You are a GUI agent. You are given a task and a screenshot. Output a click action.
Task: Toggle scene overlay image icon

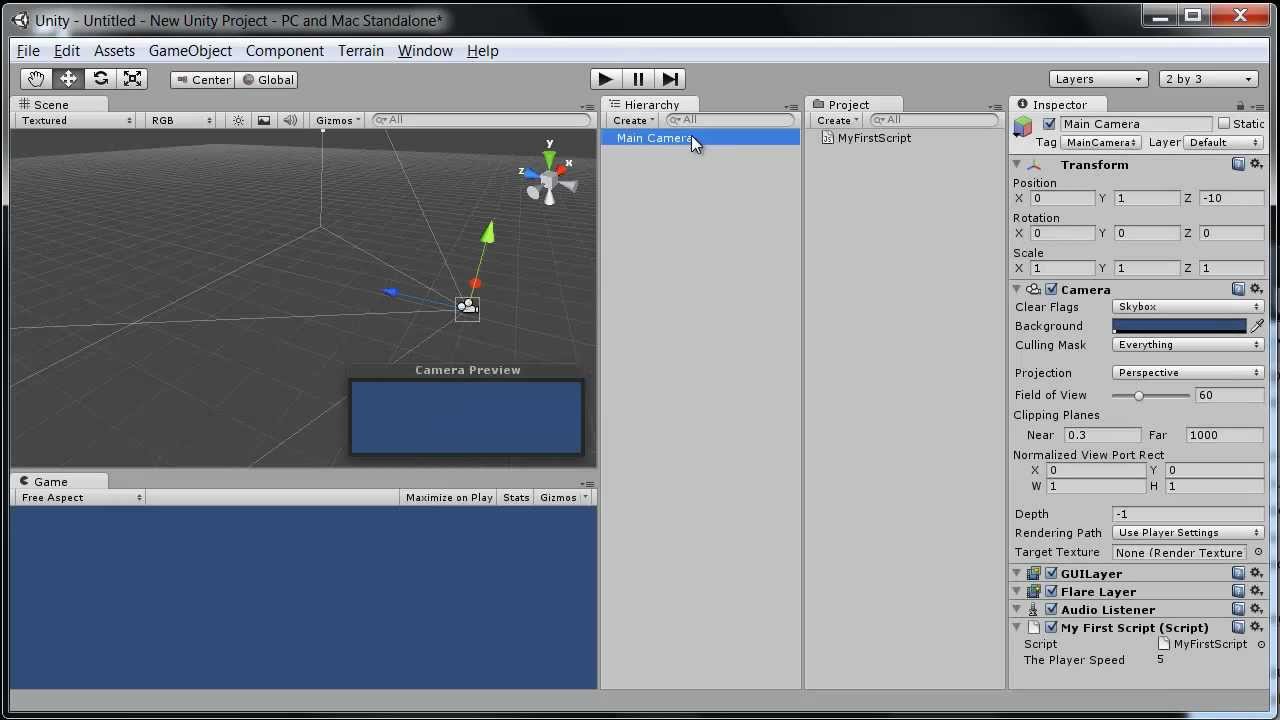(x=264, y=120)
